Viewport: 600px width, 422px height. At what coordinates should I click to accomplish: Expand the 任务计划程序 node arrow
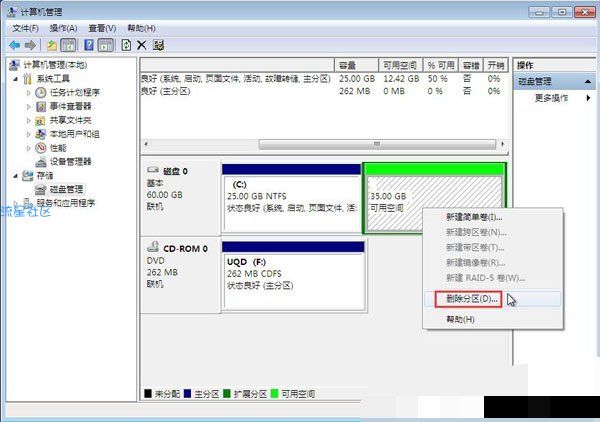28,93
